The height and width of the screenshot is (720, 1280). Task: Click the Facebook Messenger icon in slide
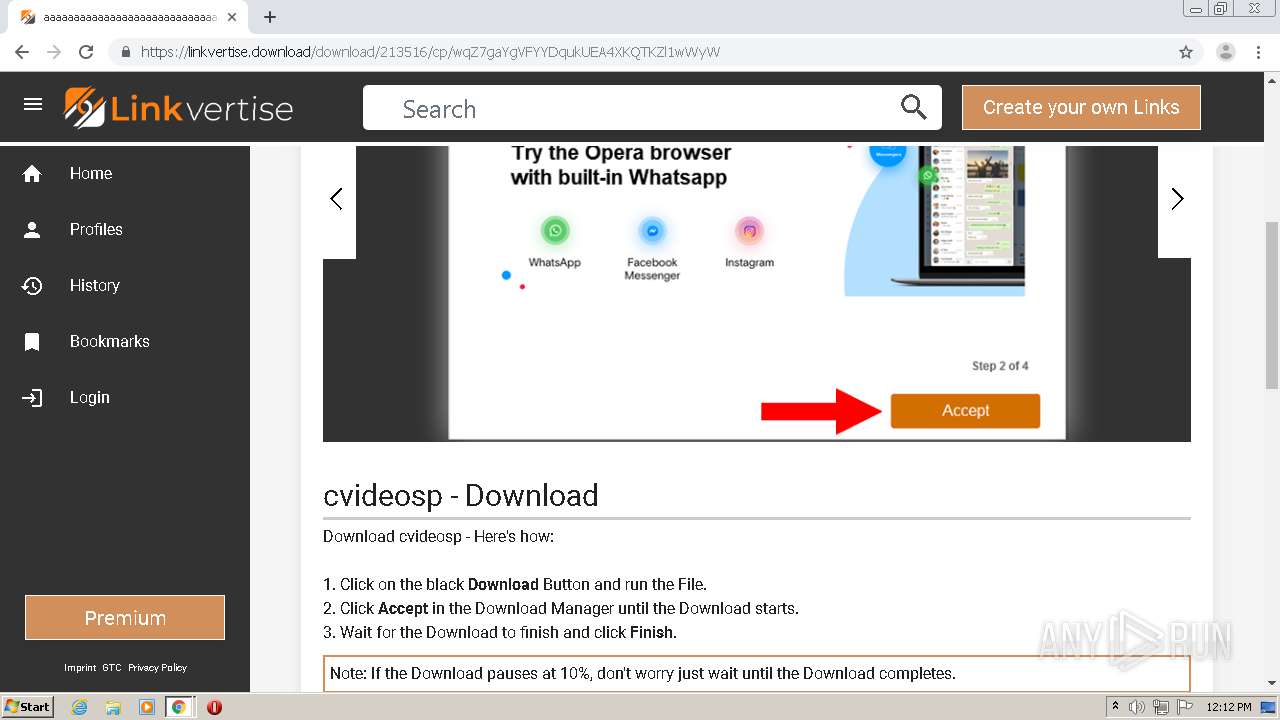tap(652, 231)
